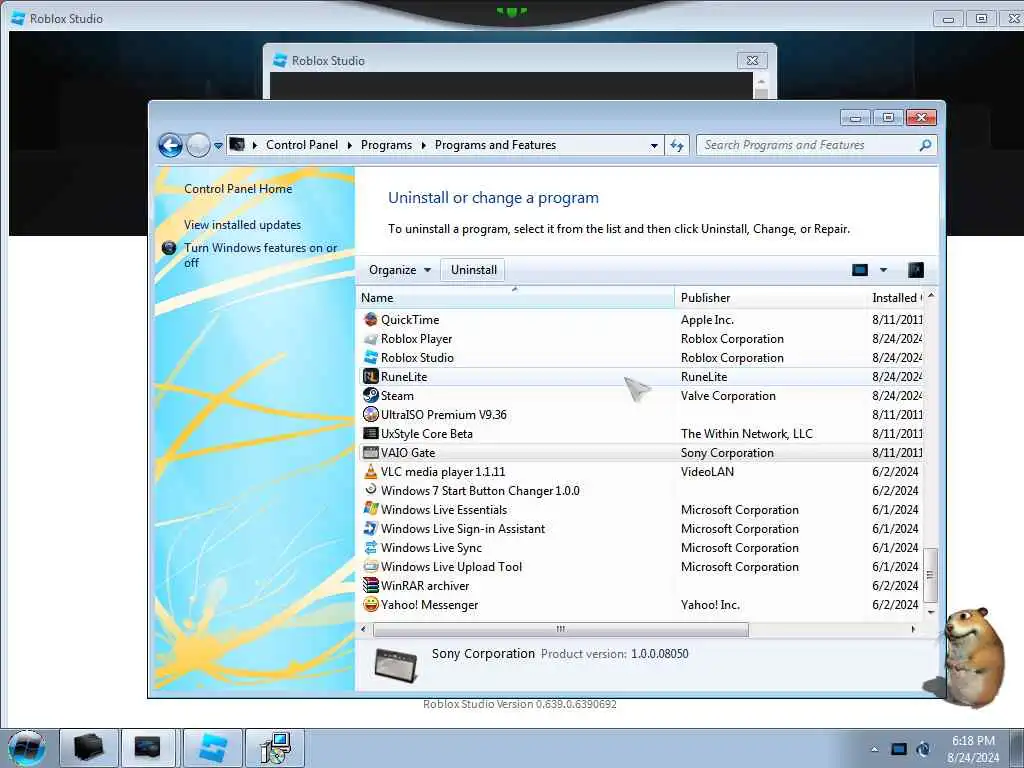Screen dimensions: 1024x768
Task: Open the Windows Start orb
Action: (x=27, y=748)
